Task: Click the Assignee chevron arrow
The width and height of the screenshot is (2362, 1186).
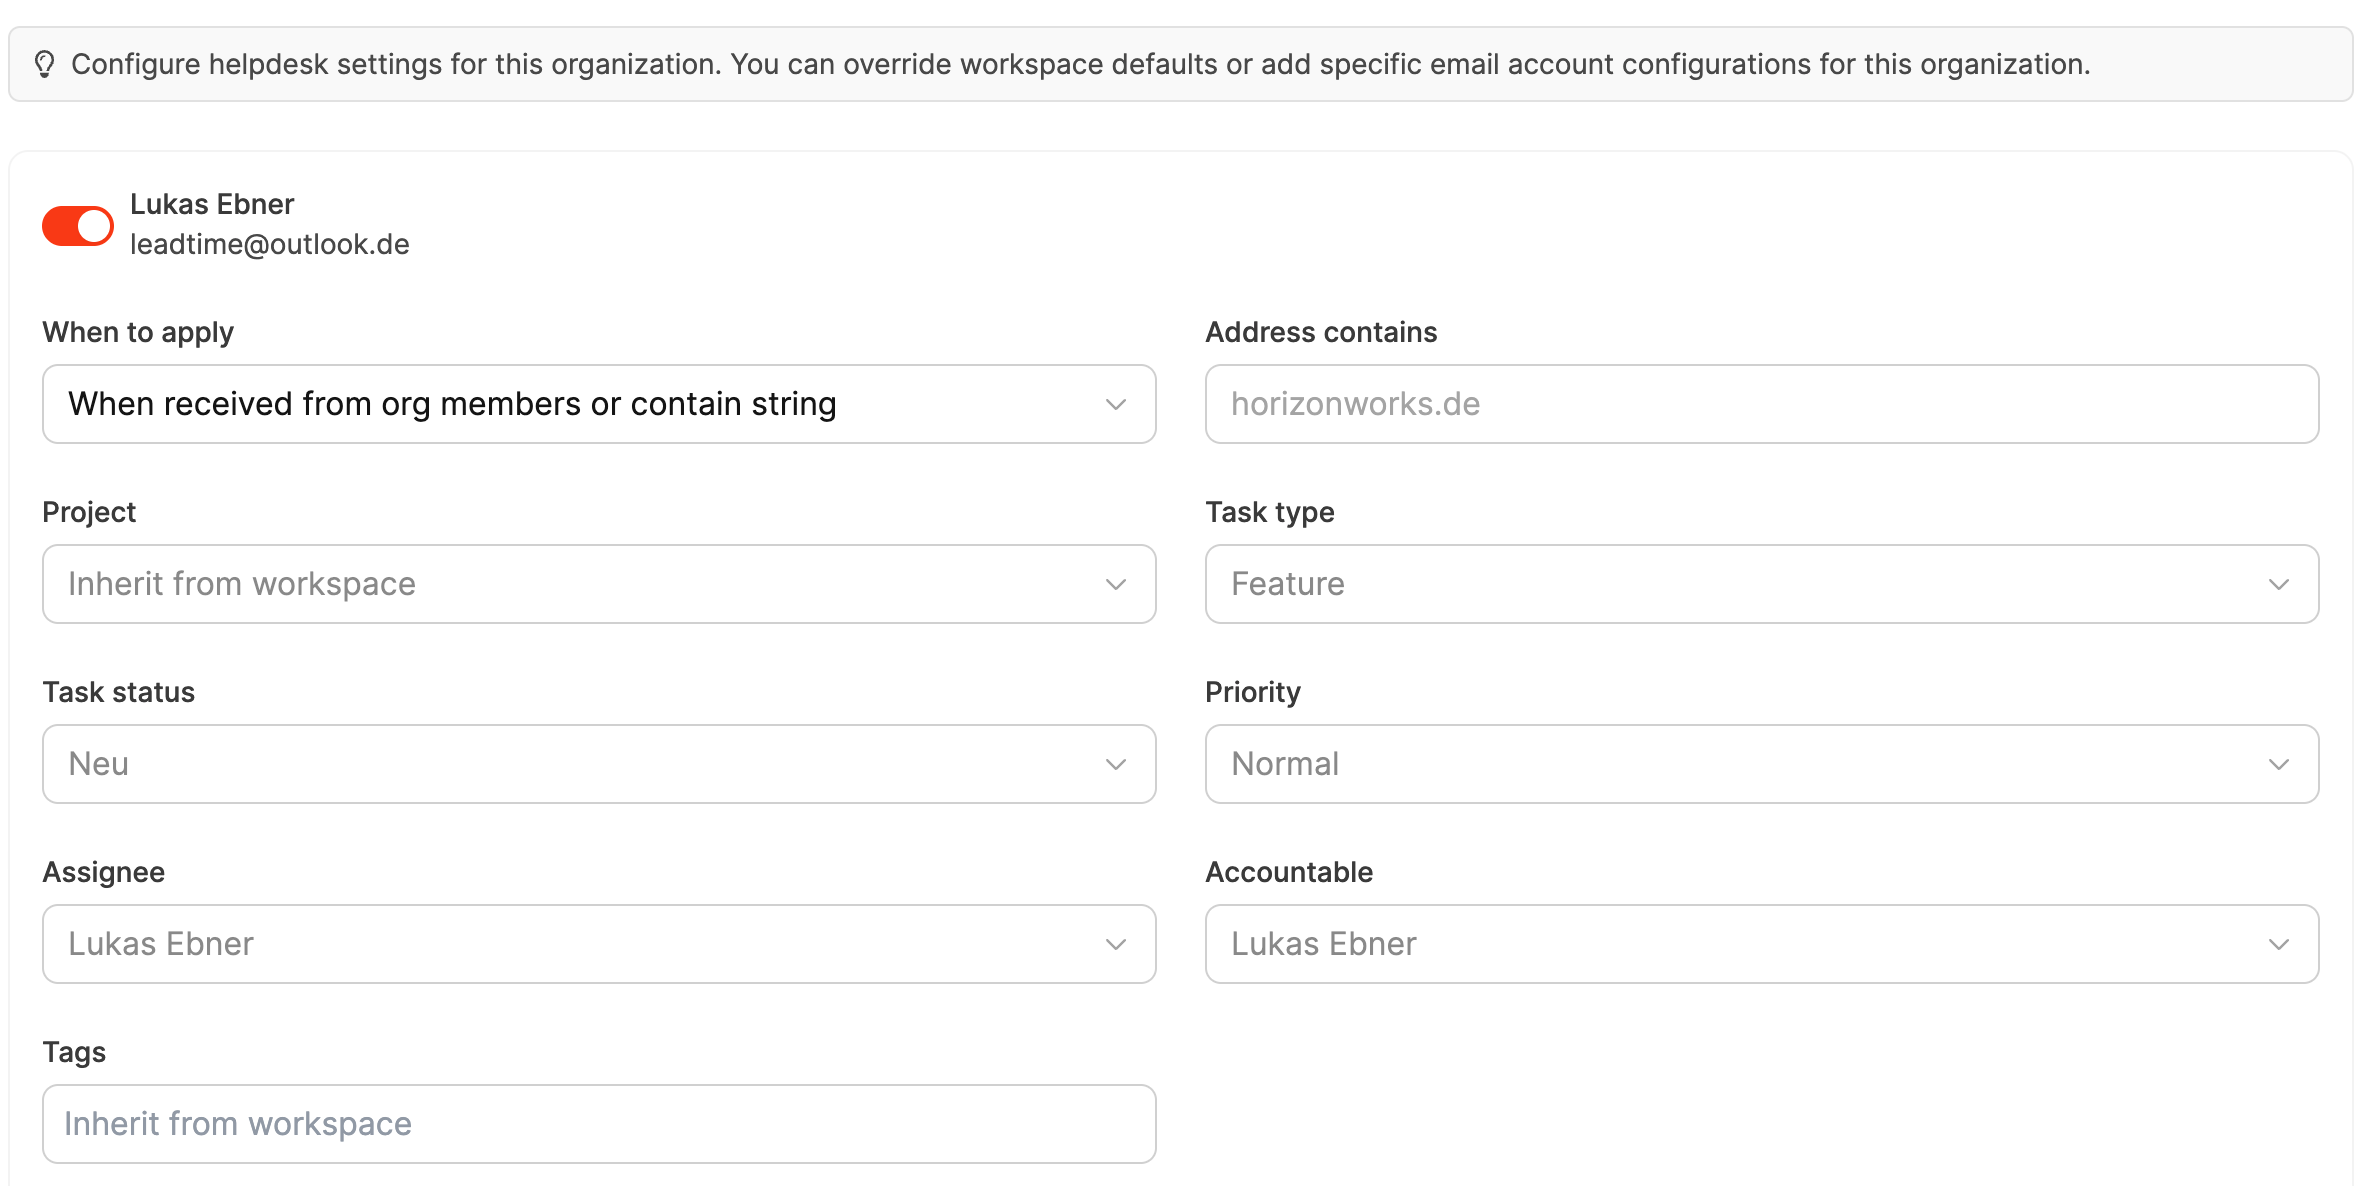Action: (x=1116, y=944)
